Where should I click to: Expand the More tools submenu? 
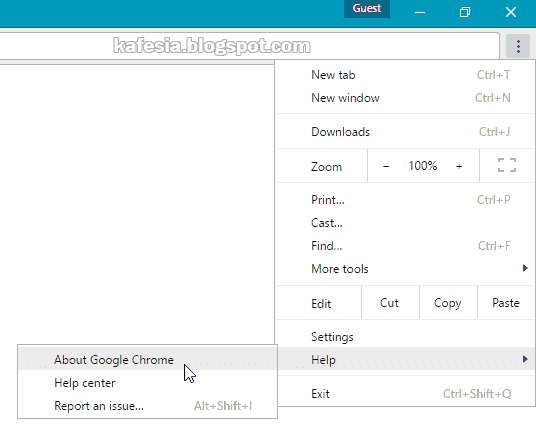(405, 269)
